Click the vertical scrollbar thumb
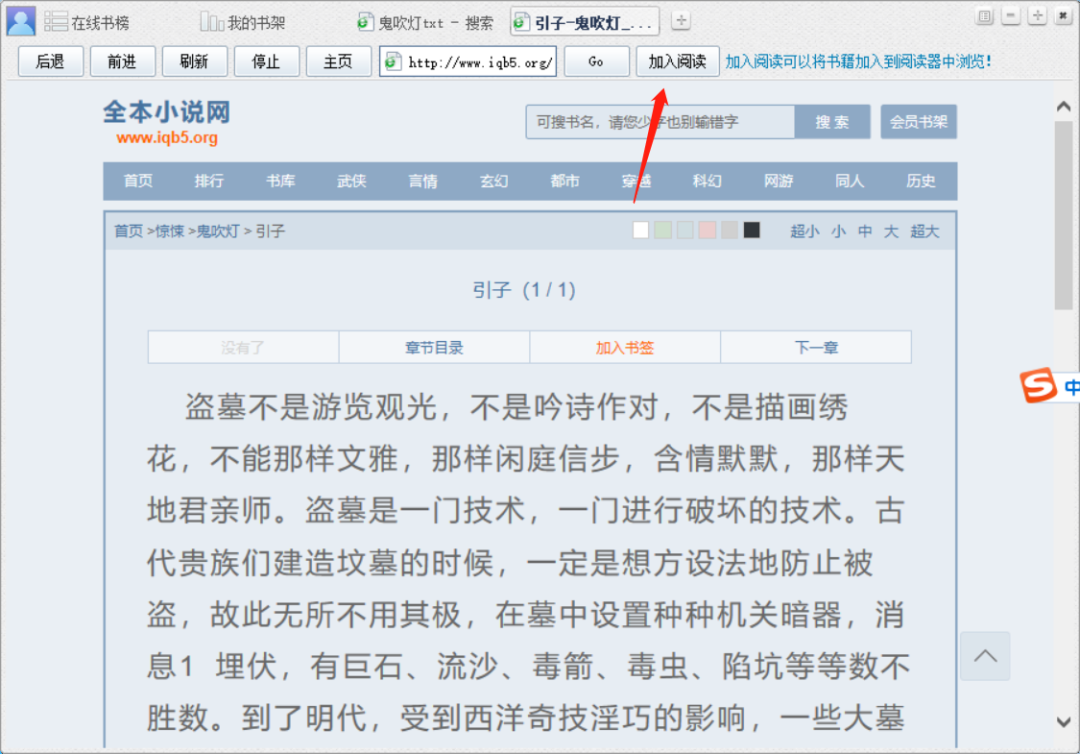The width and height of the screenshot is (1080, 754). (x=1063, y=216)
